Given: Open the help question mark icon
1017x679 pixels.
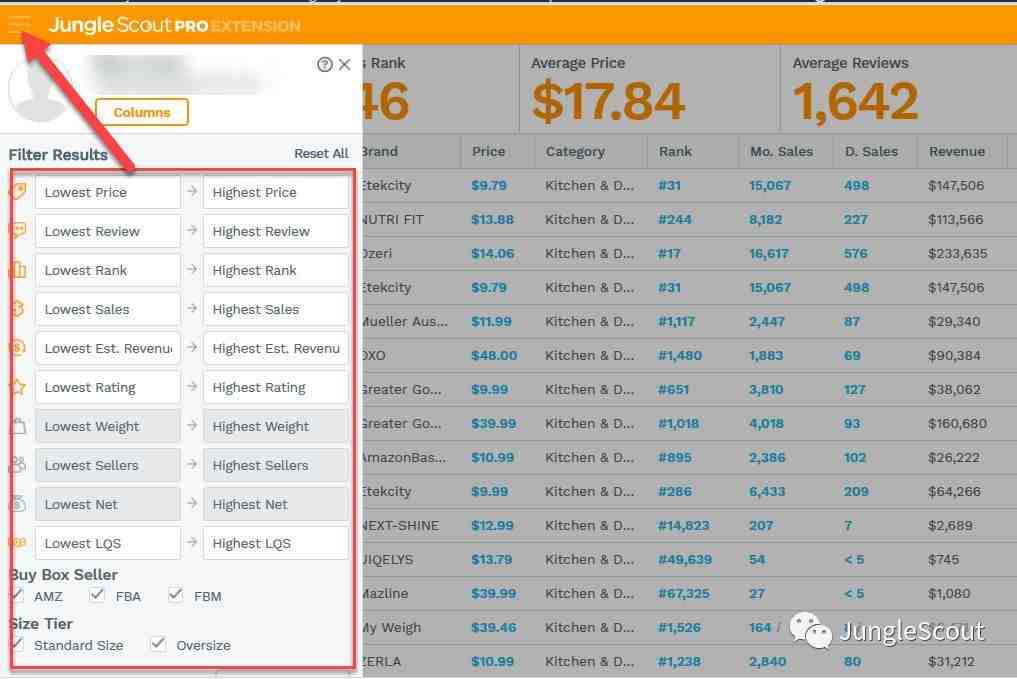Looking at the screenshot, I should (325, 64).
